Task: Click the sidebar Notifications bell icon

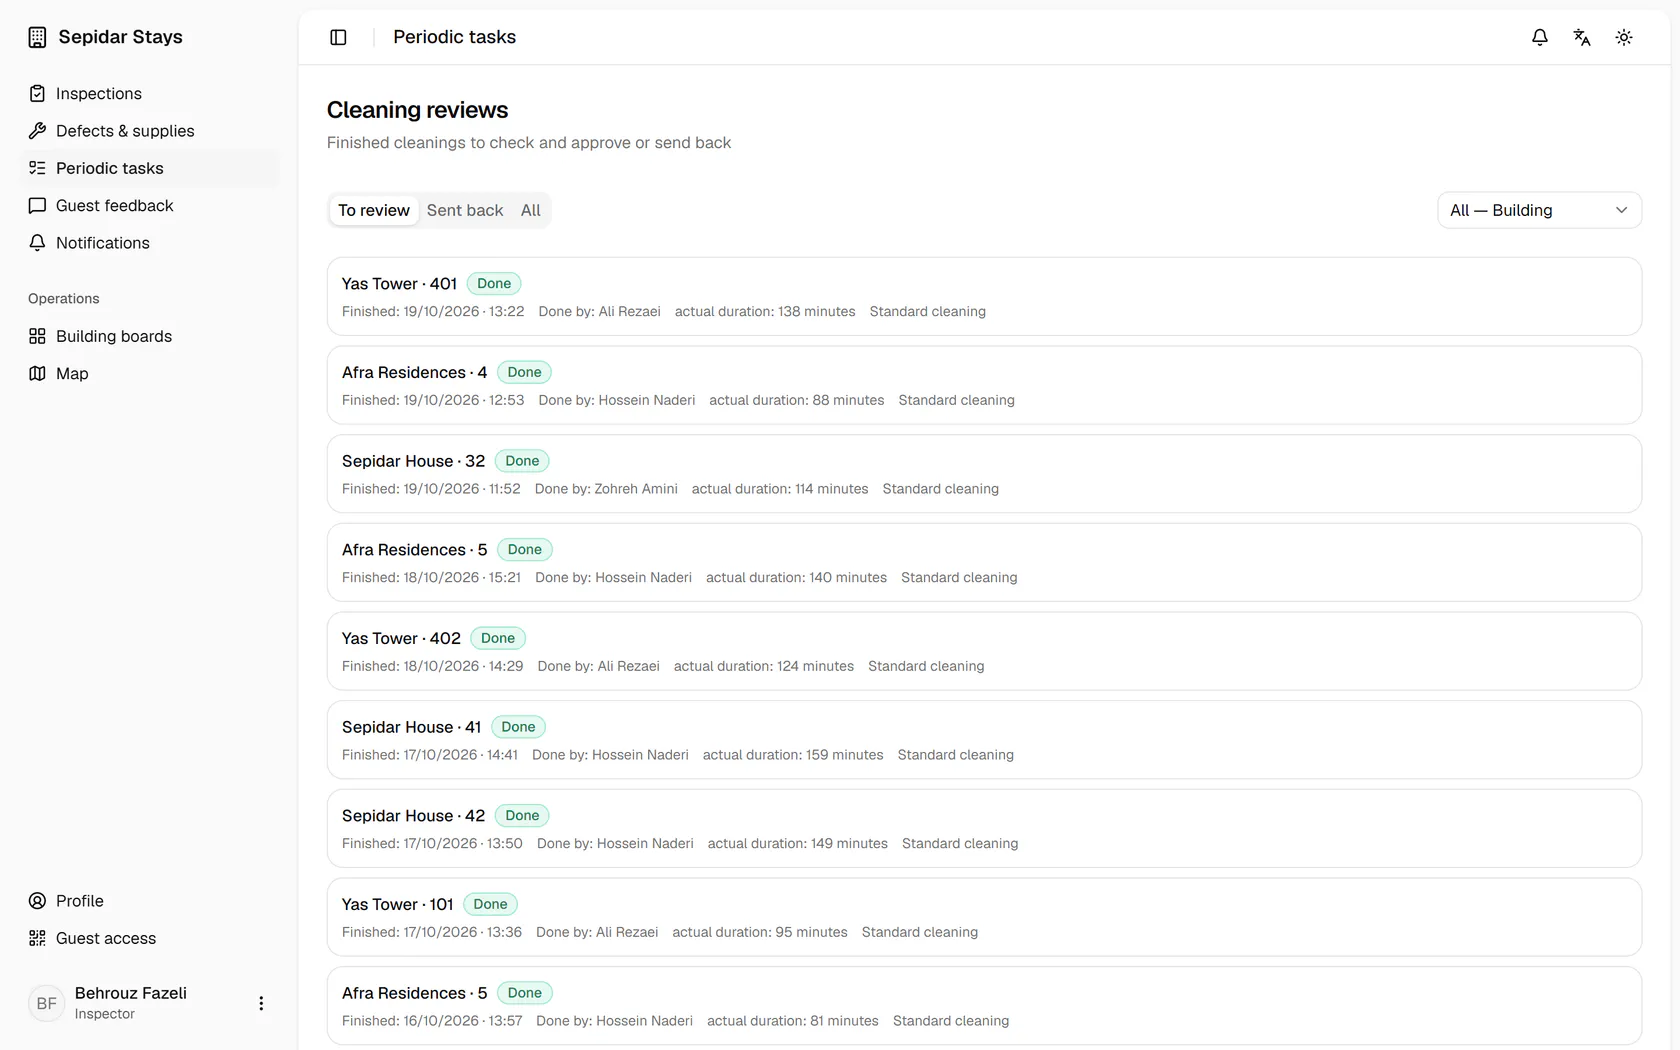Action: pos(37,243)
